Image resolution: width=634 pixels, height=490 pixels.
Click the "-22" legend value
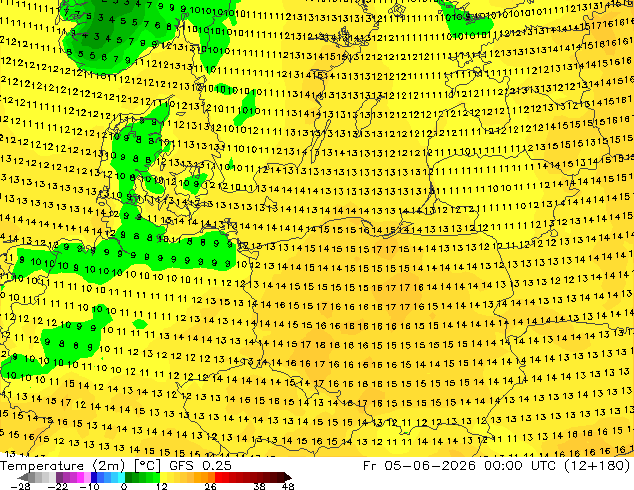(x=57, y=486)
